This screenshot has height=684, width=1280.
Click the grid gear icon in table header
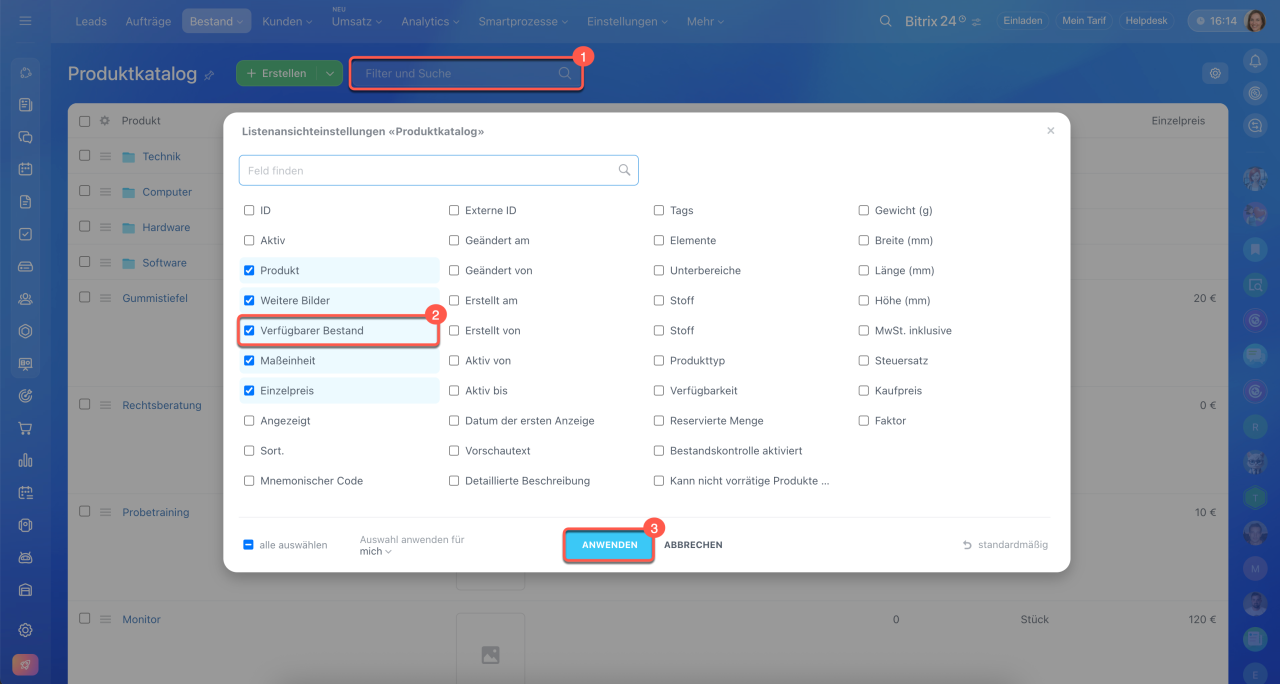point(105,121)
